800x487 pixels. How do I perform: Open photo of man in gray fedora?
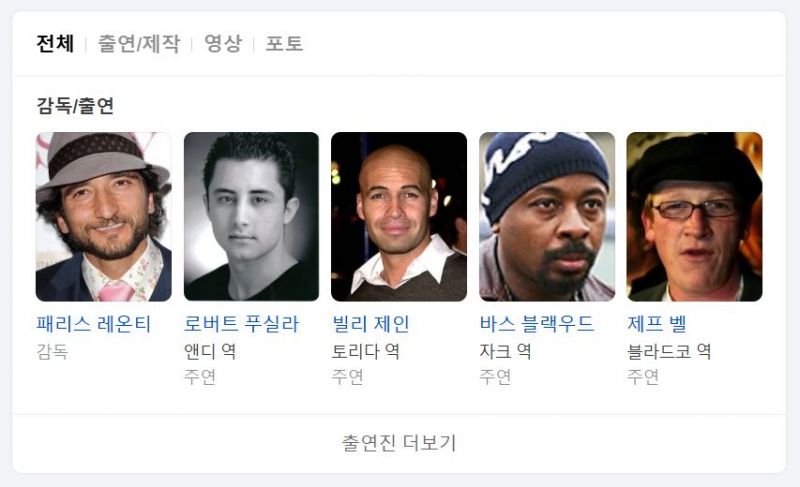104,217
